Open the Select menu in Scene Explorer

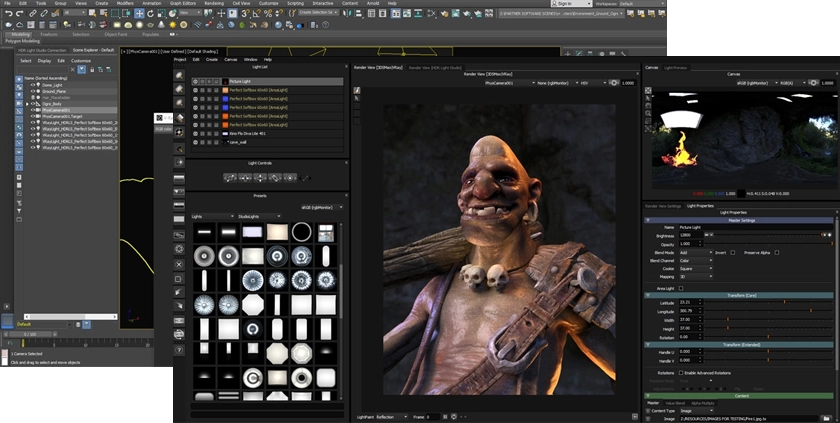tap(26, 61)
